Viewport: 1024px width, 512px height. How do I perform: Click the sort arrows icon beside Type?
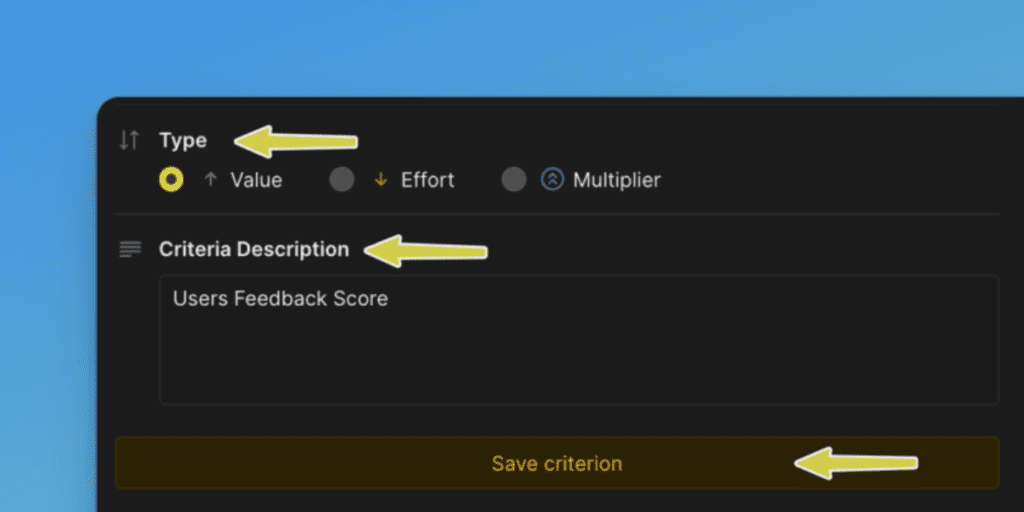[129, 140]
